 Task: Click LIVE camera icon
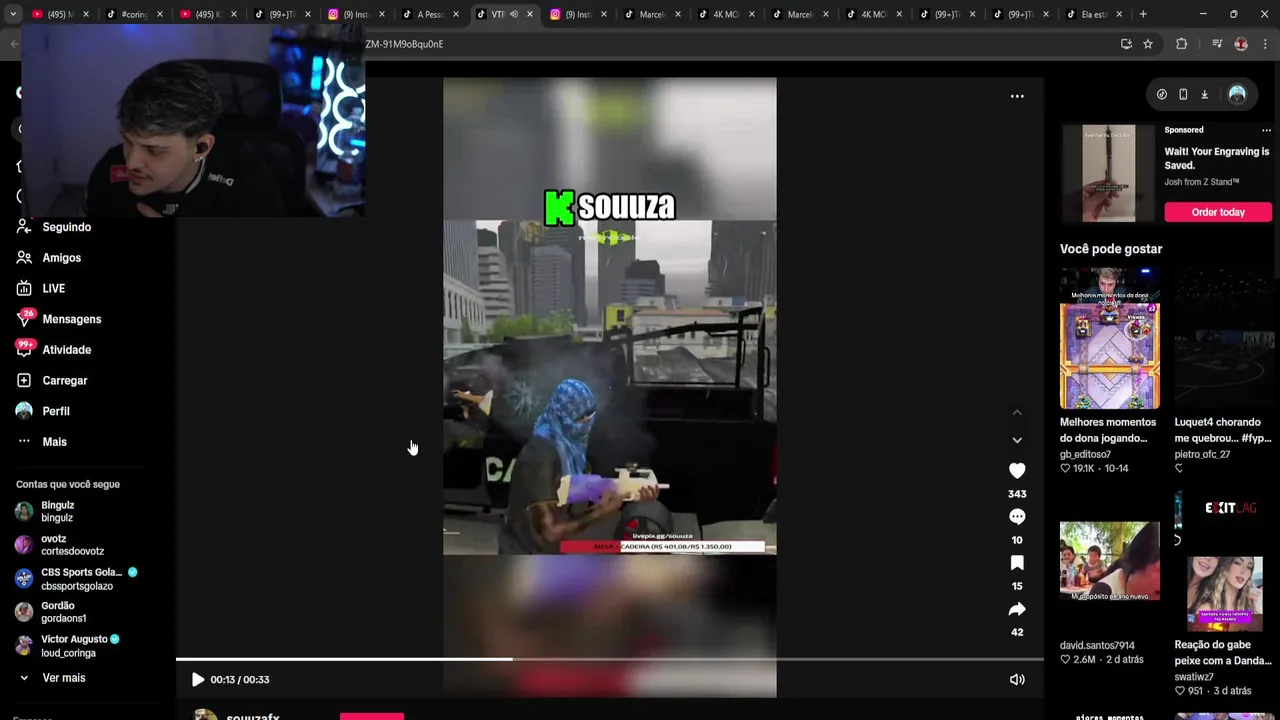24,289
